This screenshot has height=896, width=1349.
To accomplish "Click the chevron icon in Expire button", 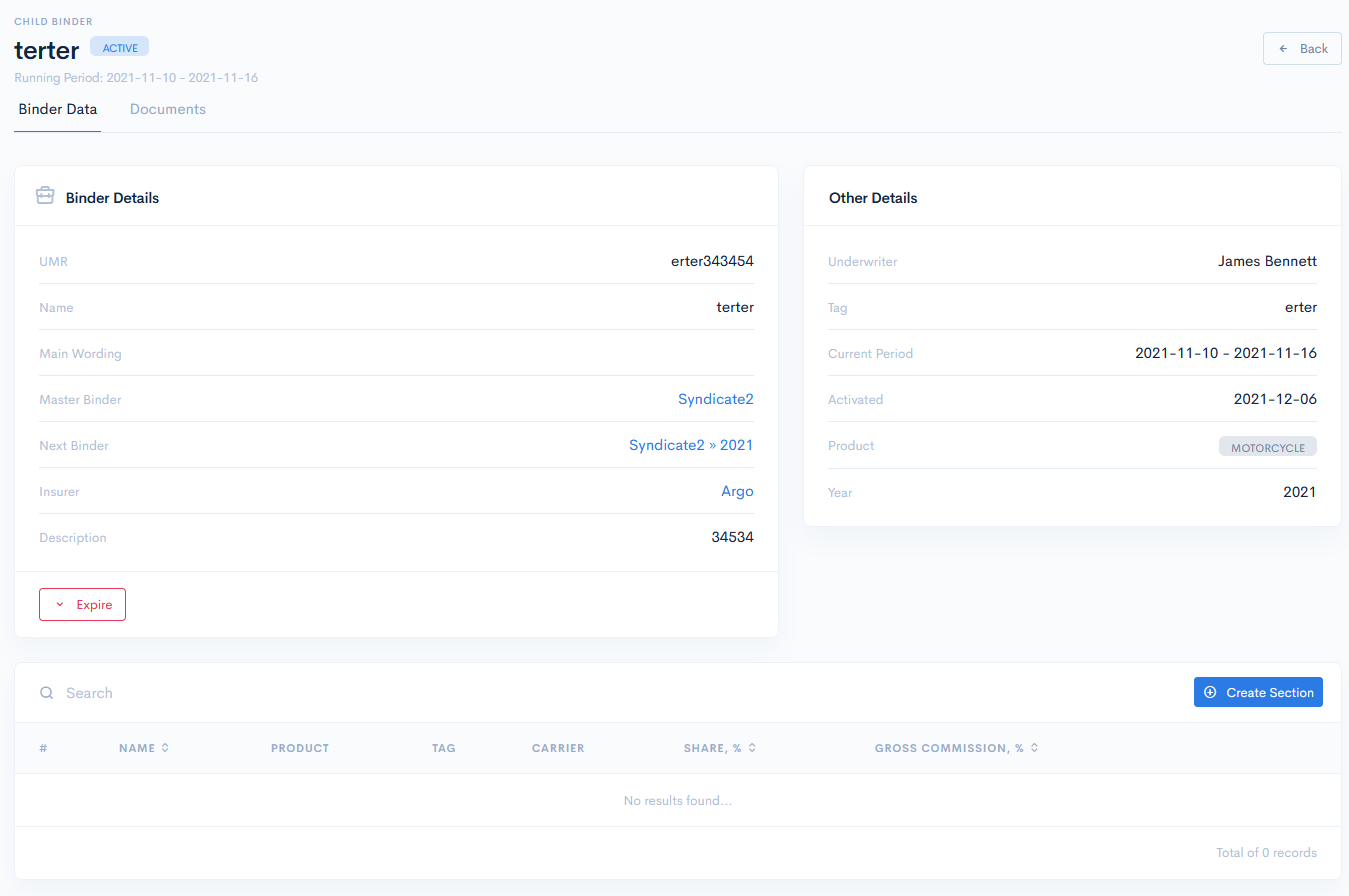I will coord(60,605).
